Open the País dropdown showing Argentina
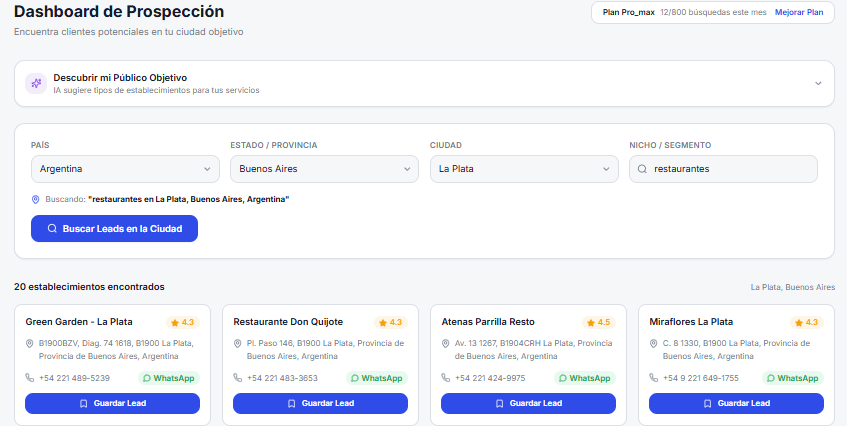The width and height of the screenshot is (847, 426). [x=125, y=169]
